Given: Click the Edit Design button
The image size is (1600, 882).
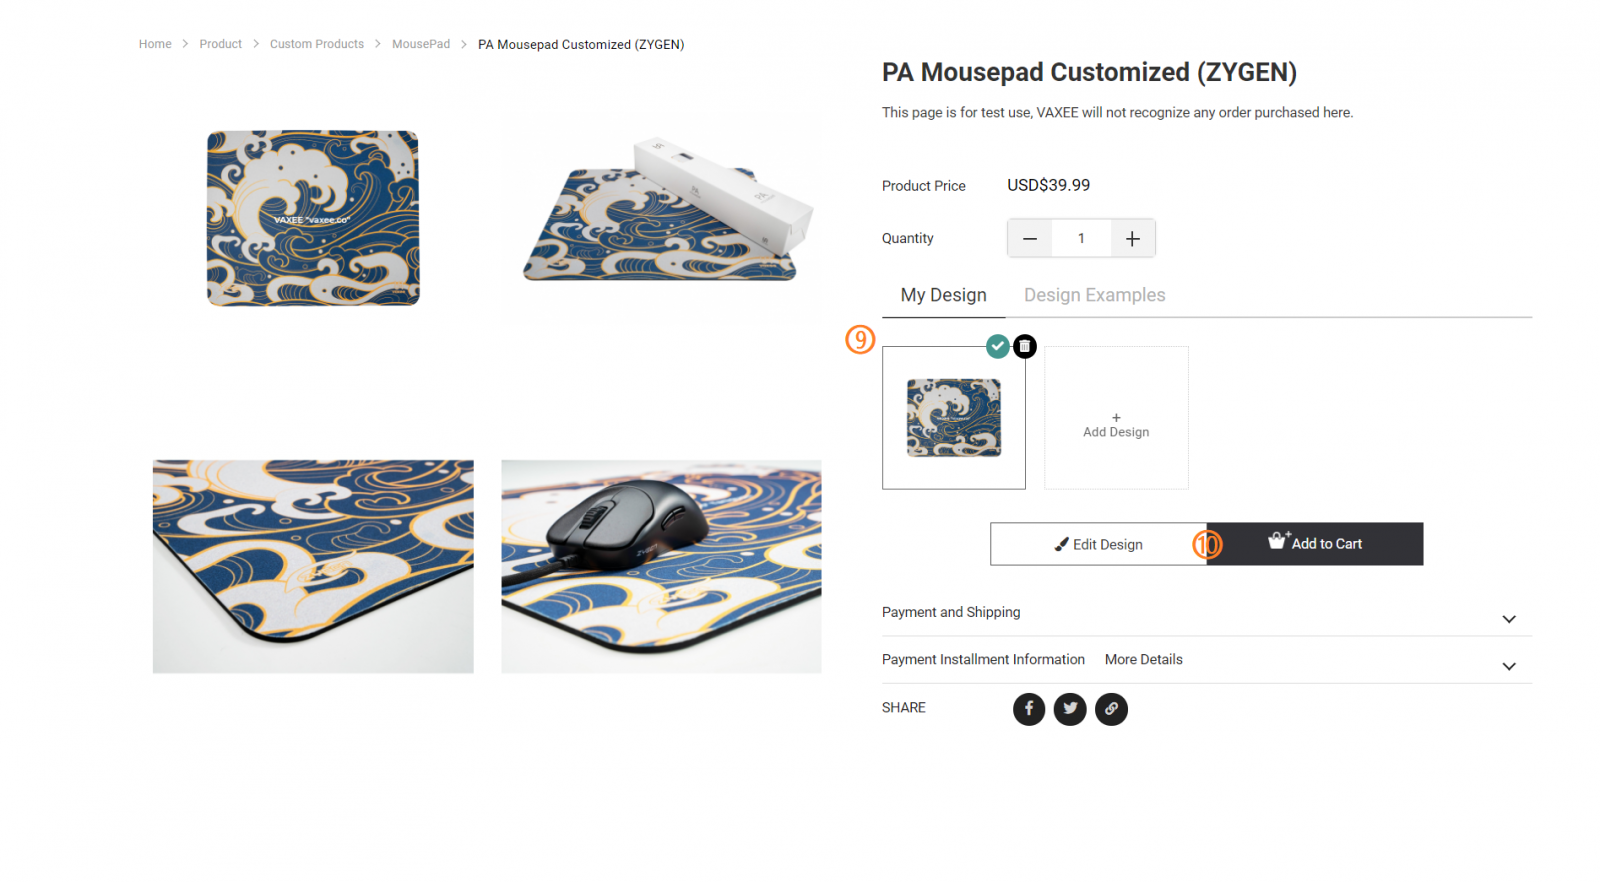Looking at the screenshot, I should pyautogui.click(x=1098, y=544).
